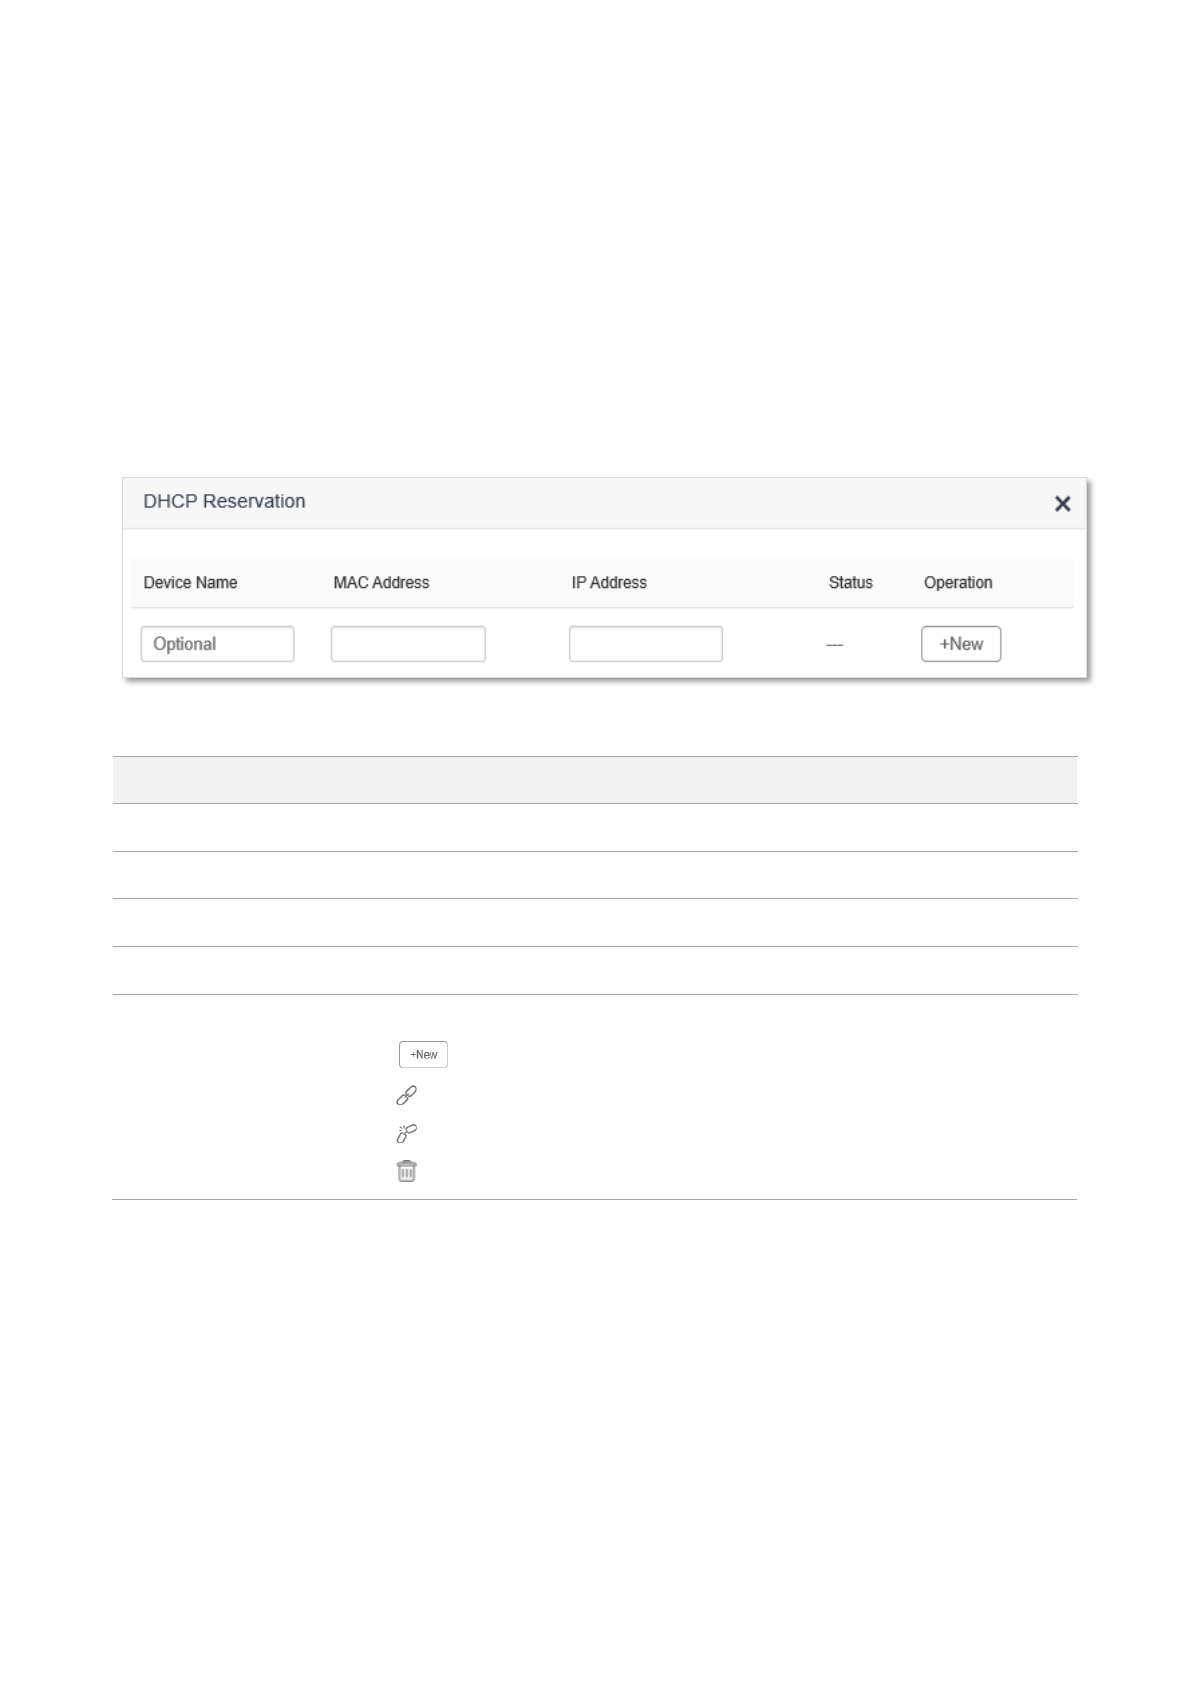
Task: Focus the Device Name field showing Optional
Action: (x=217, y=644)
